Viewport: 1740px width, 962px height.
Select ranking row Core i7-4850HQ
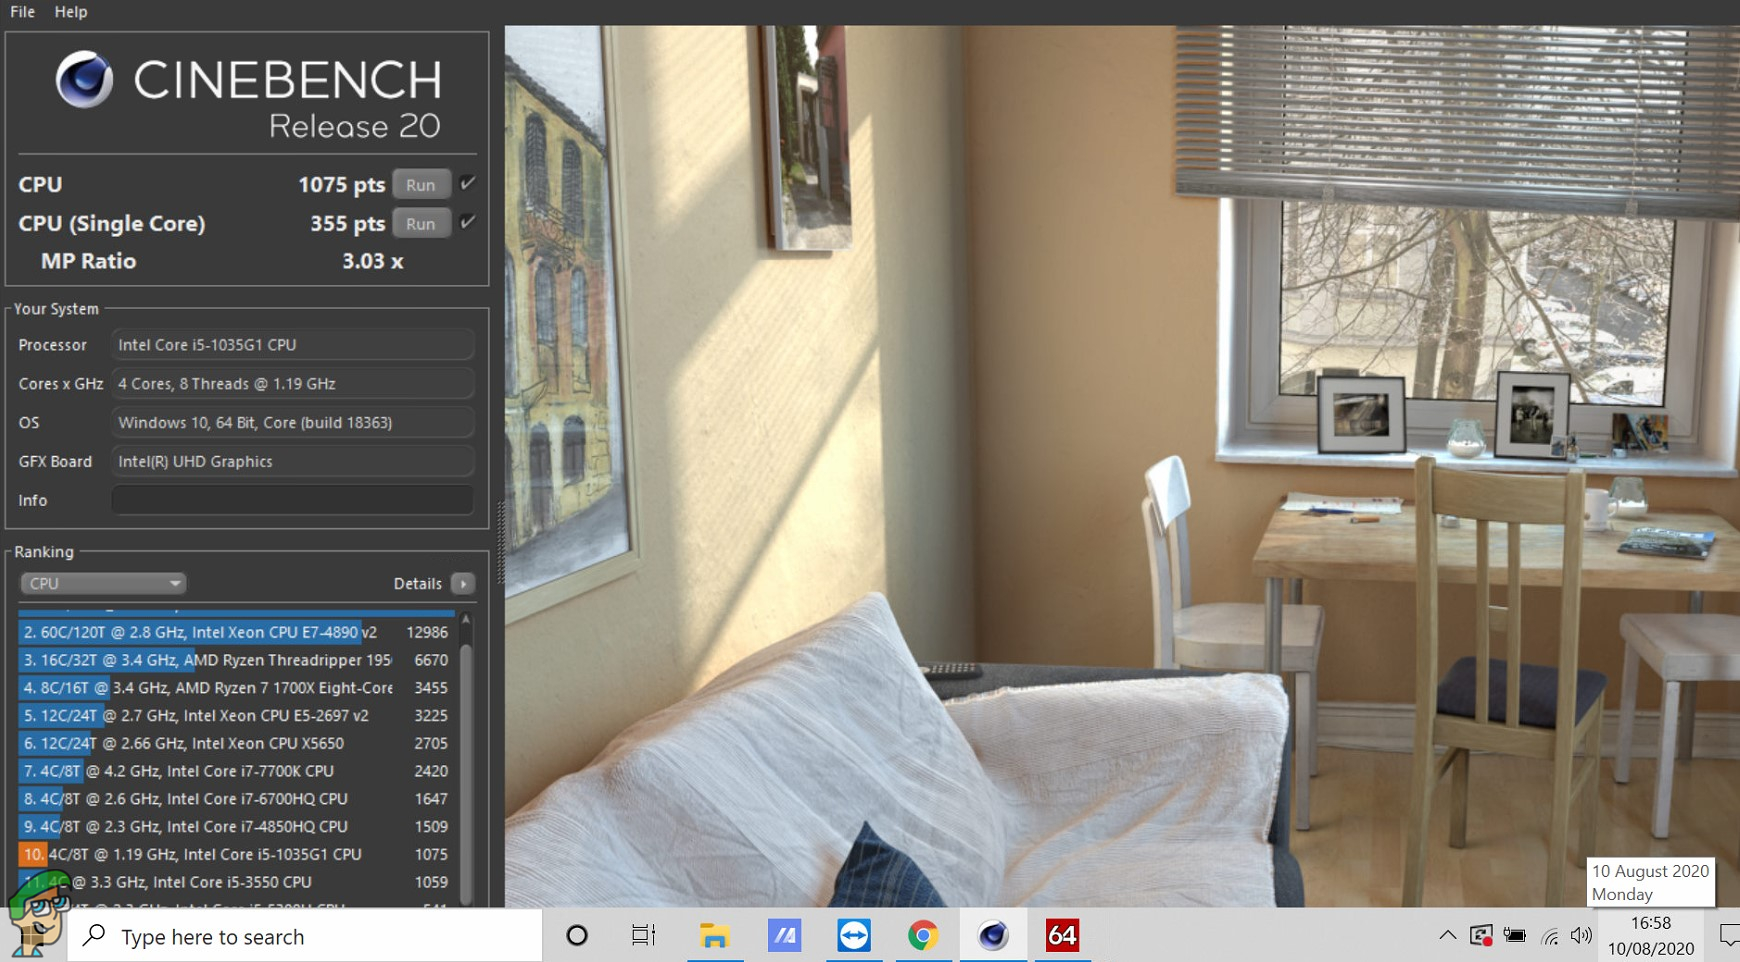(x=236, y=827)
